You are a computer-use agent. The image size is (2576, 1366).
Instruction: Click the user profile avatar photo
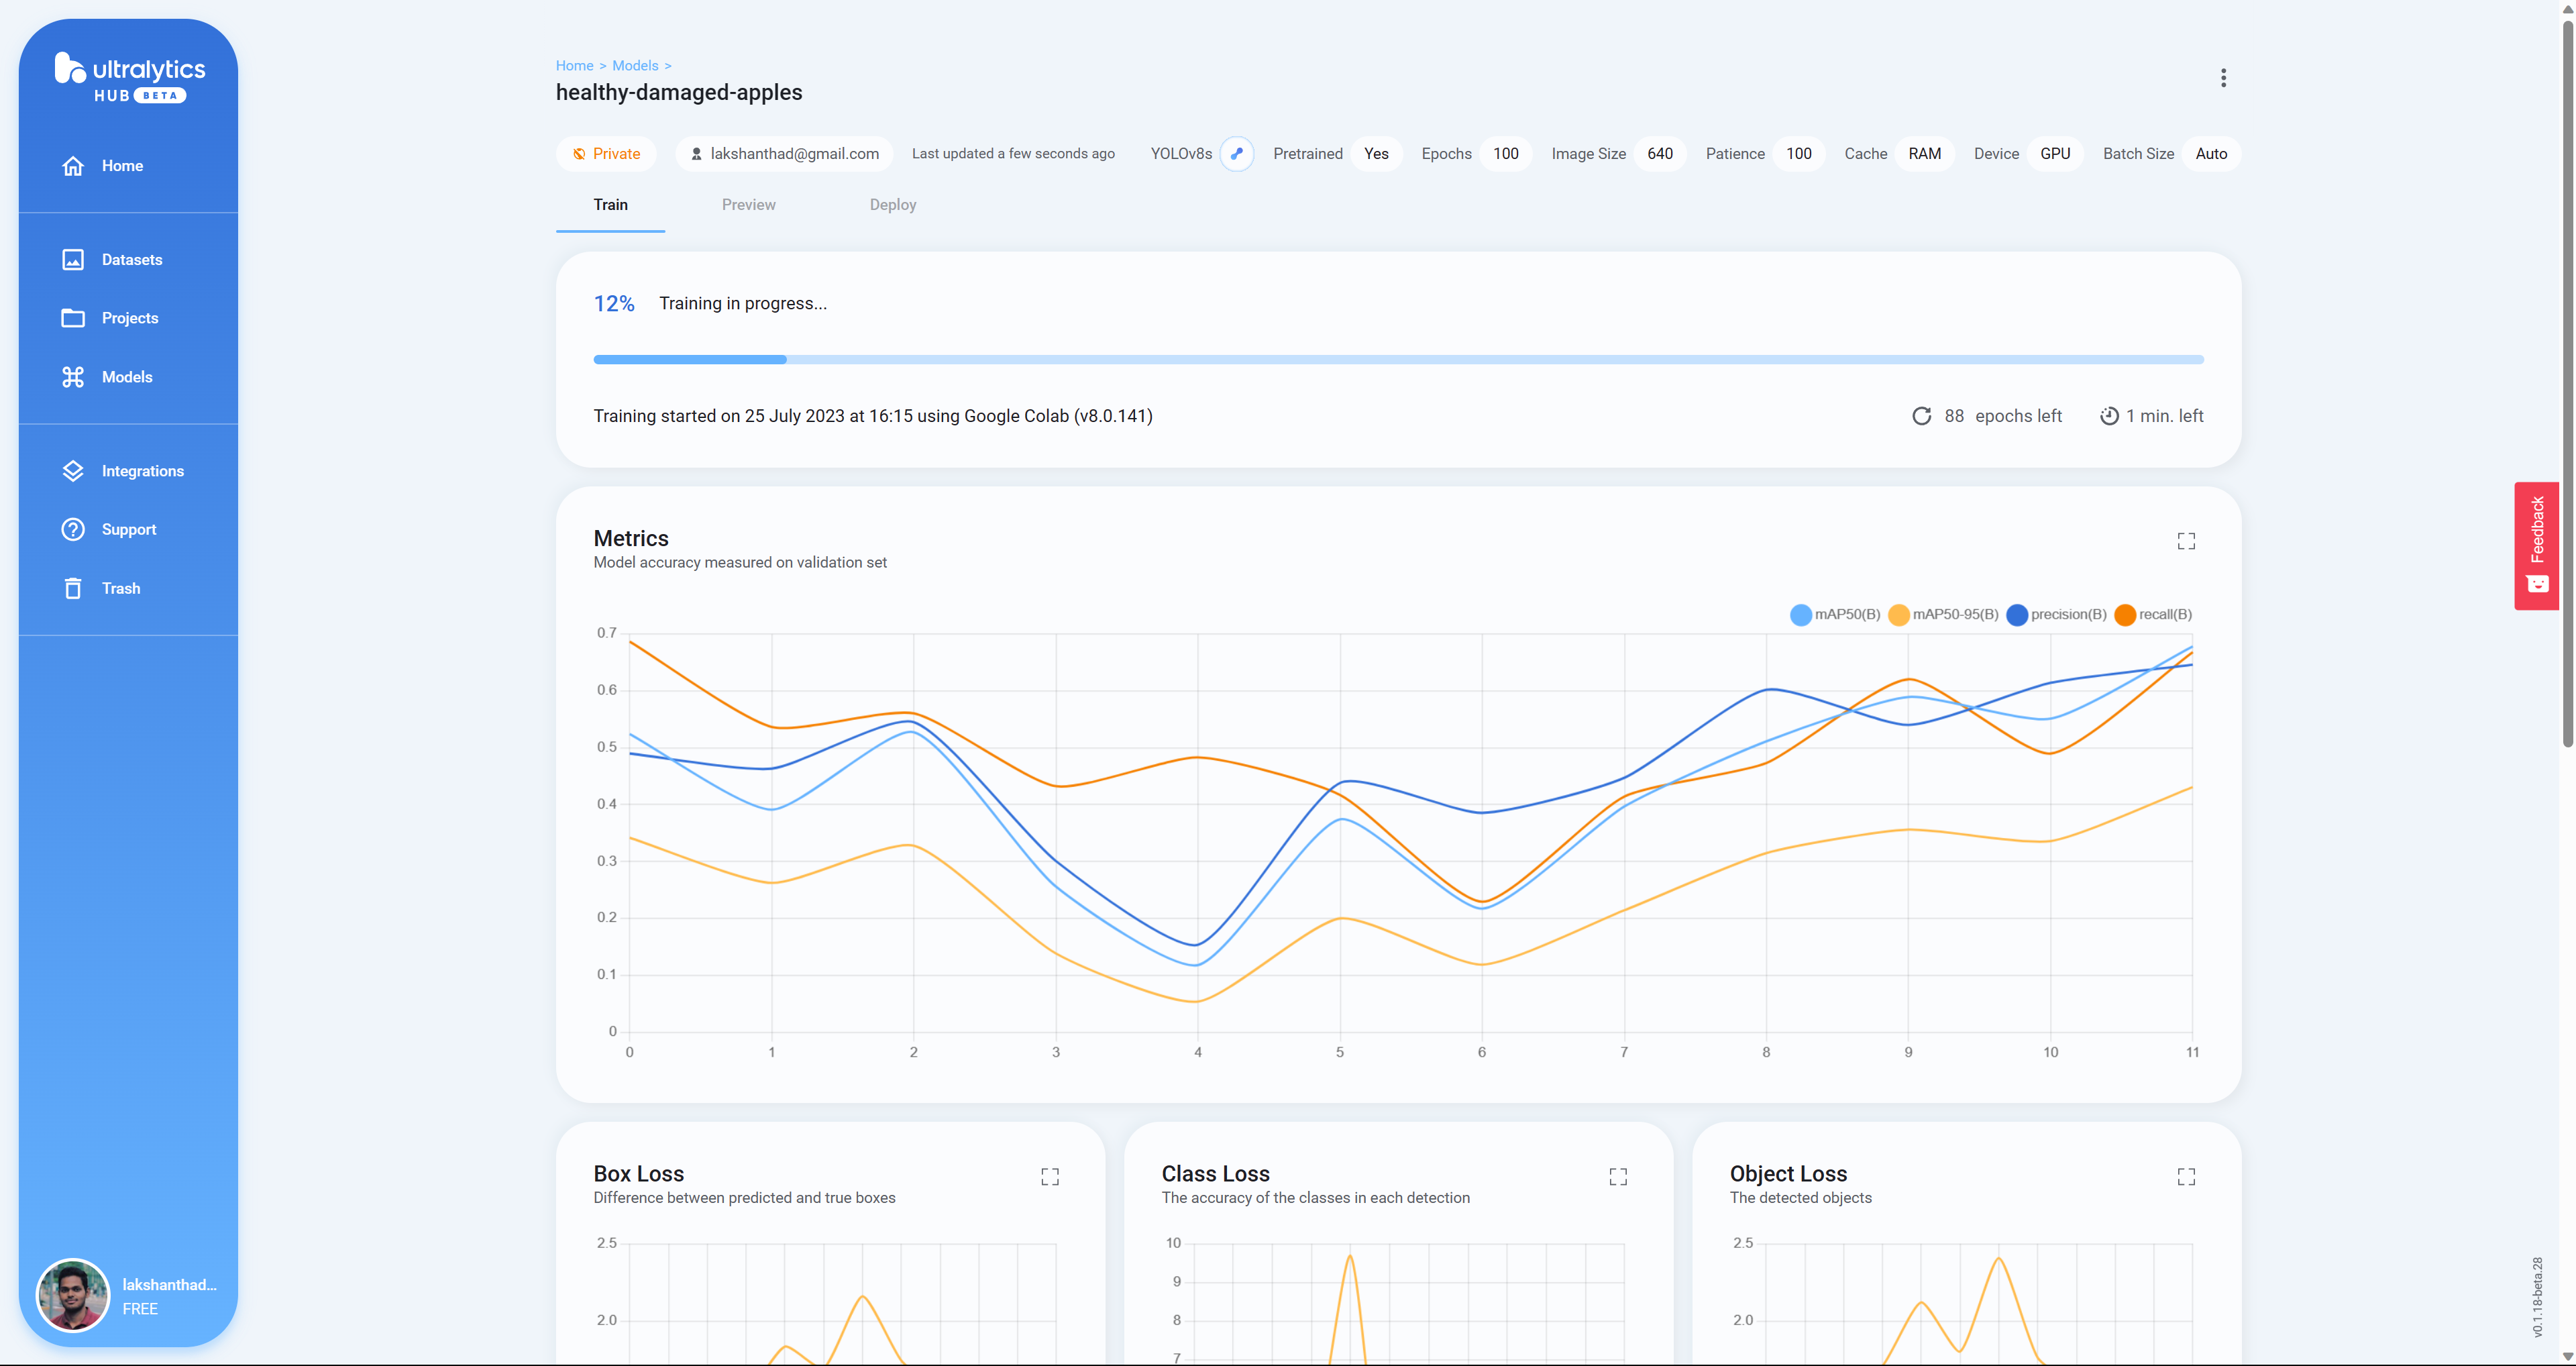[x=72, y=1295]
